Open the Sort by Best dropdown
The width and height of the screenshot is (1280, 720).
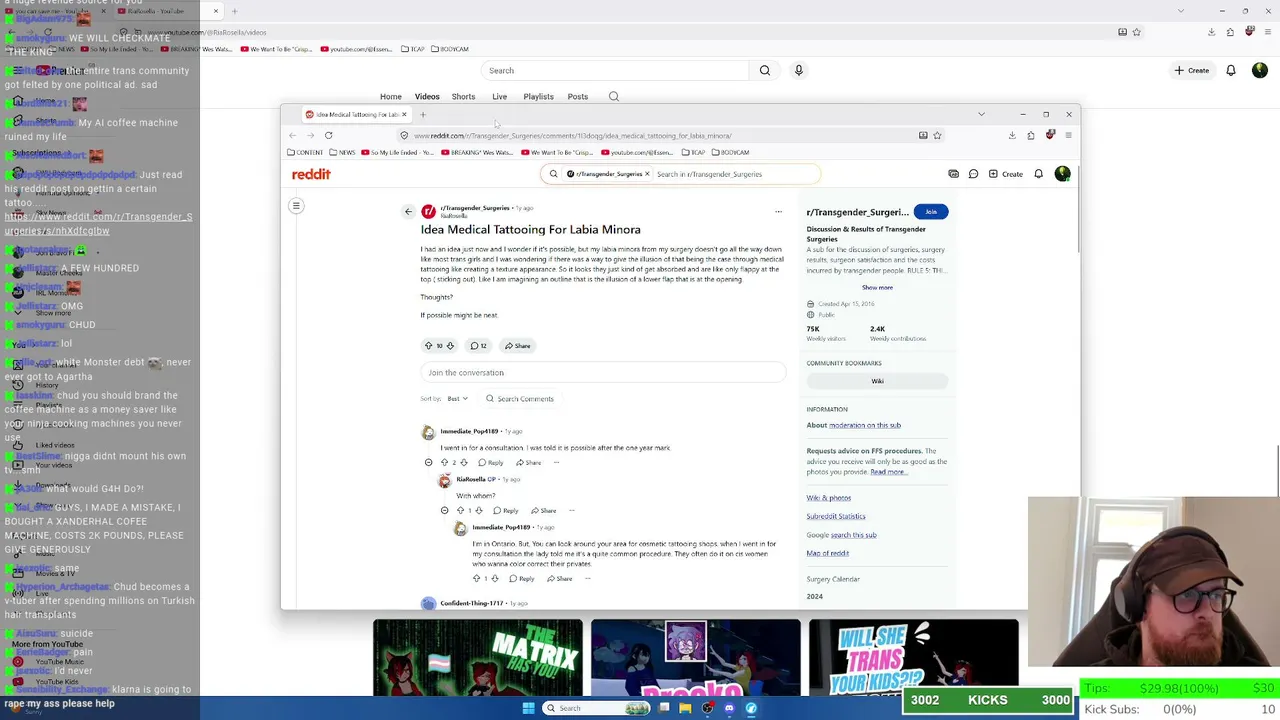[457, 399]
